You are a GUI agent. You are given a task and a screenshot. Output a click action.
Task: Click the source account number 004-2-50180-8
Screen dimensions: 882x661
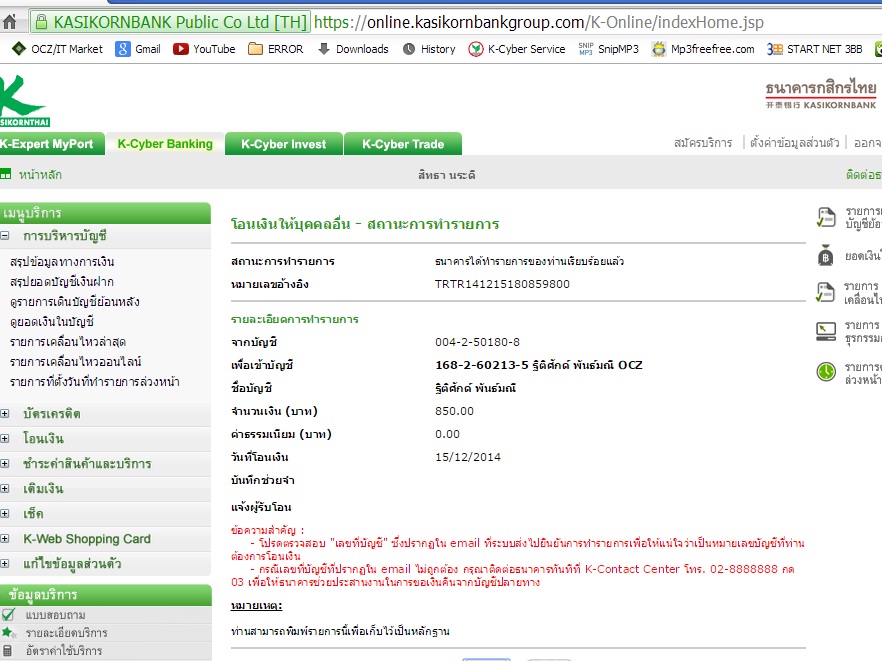(477, 342)
